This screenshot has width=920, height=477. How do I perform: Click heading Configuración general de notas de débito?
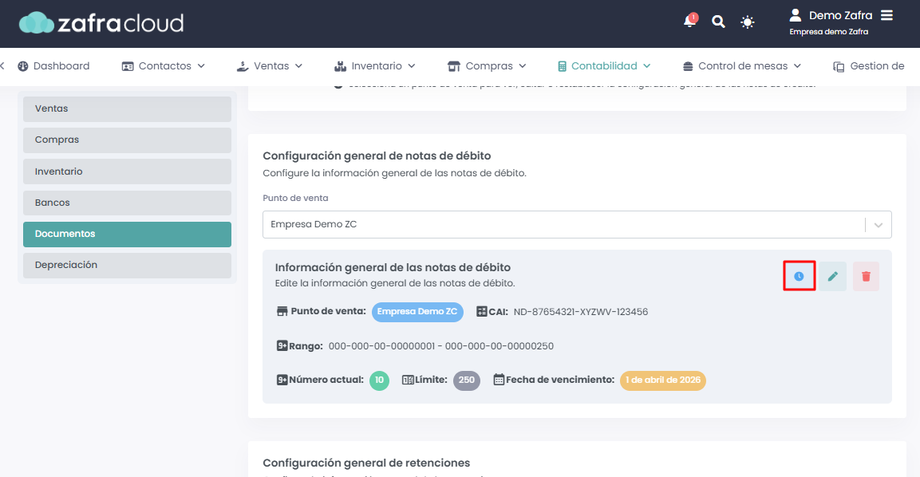click(377, 156)
